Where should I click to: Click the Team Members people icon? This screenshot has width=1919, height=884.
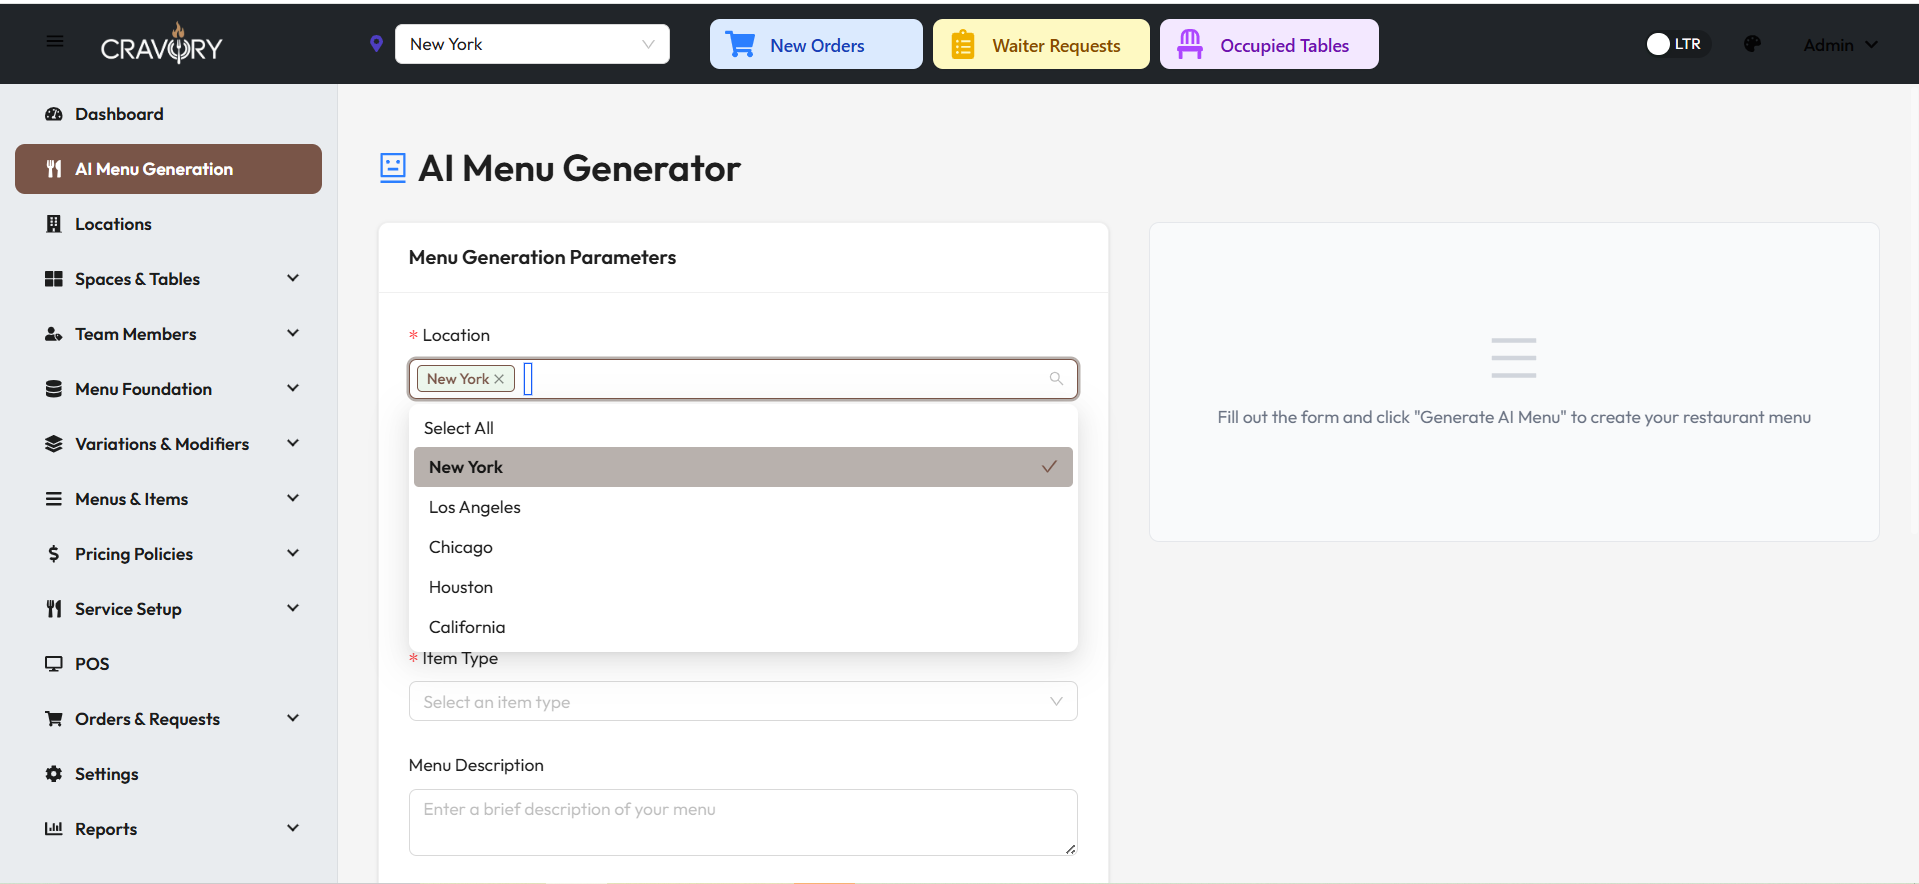click(54, 334)
